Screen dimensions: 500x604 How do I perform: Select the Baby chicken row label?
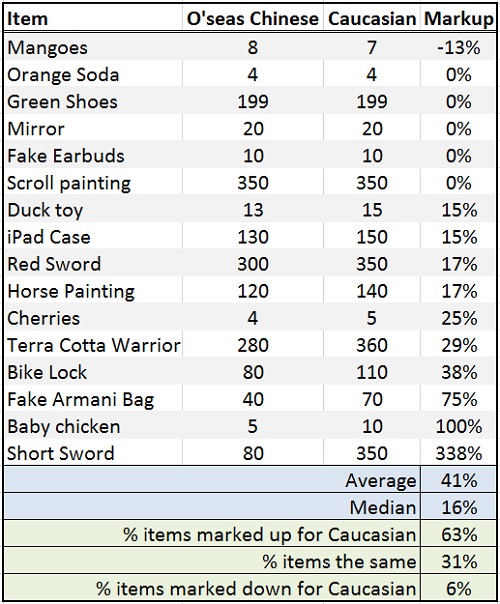93,426
